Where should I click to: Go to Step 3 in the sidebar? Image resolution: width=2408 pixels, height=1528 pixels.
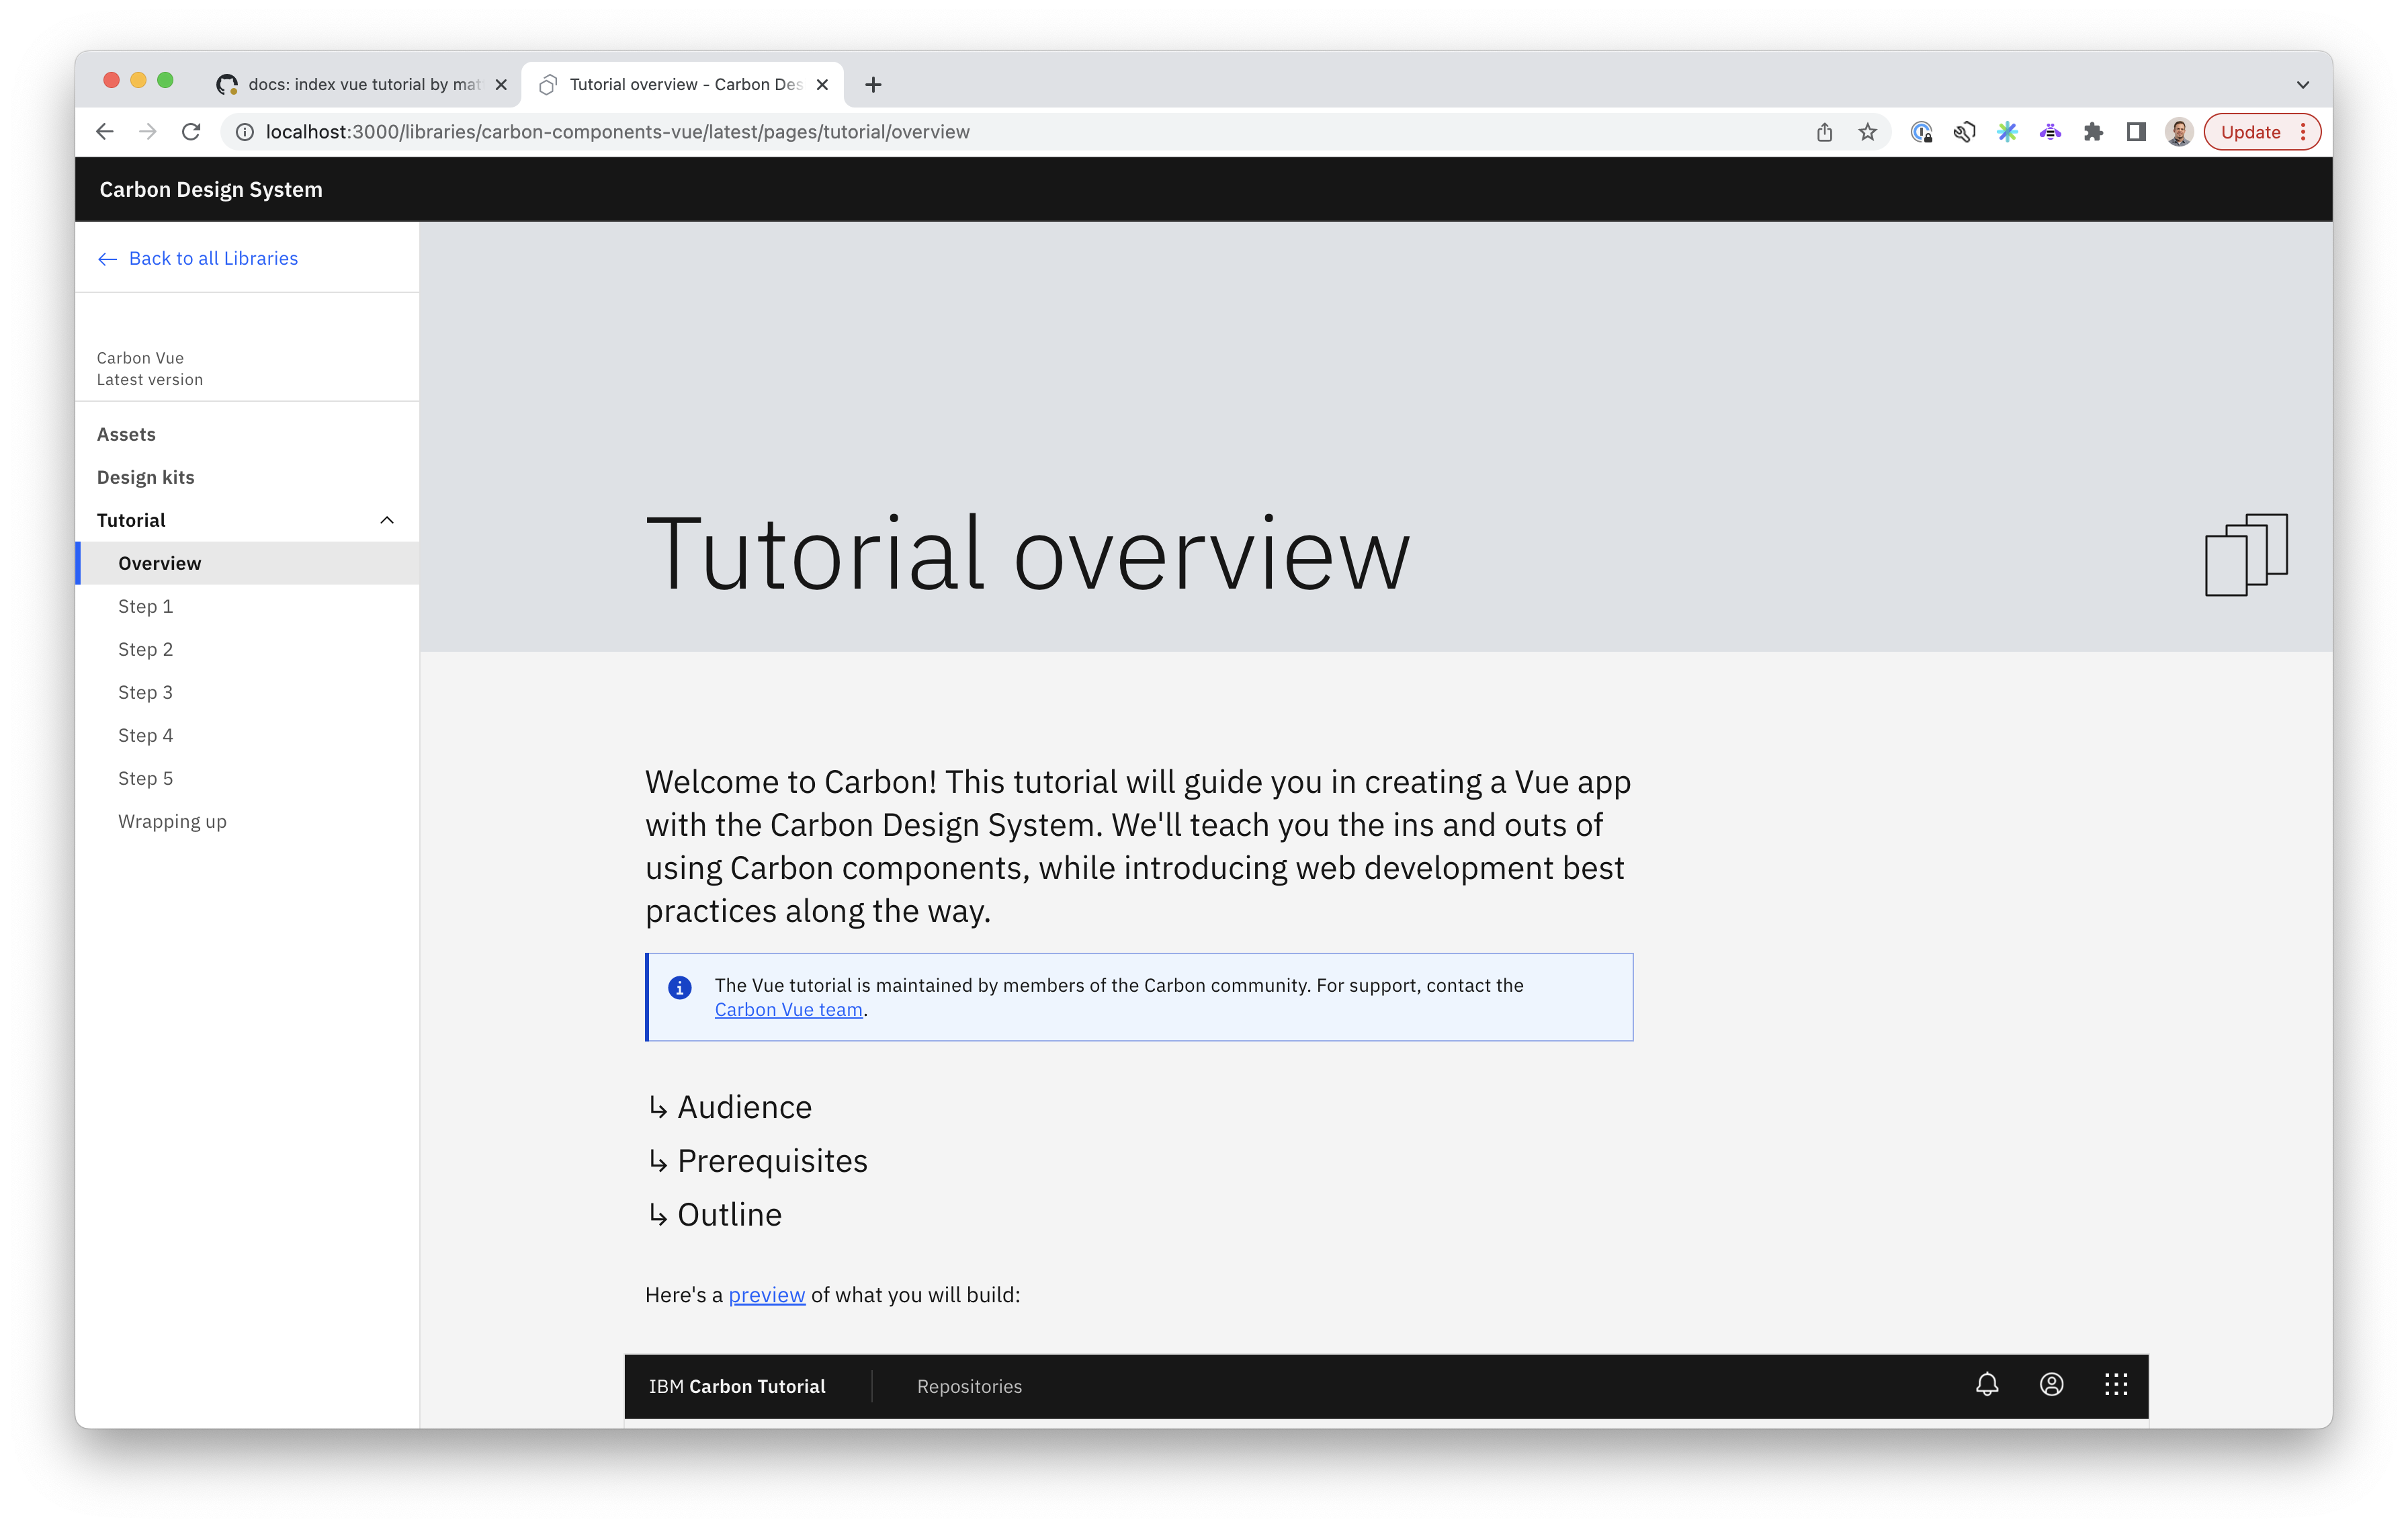click(x=247, y=692)
